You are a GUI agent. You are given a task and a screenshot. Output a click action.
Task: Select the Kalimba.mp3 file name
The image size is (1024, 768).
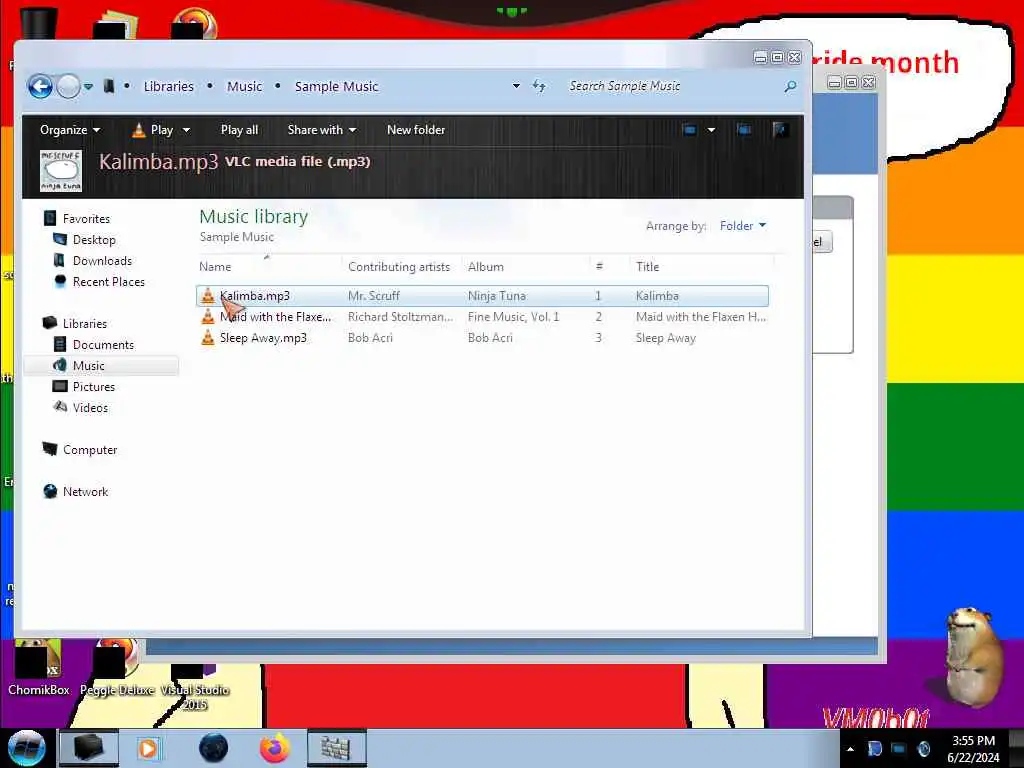pos(255,296)
